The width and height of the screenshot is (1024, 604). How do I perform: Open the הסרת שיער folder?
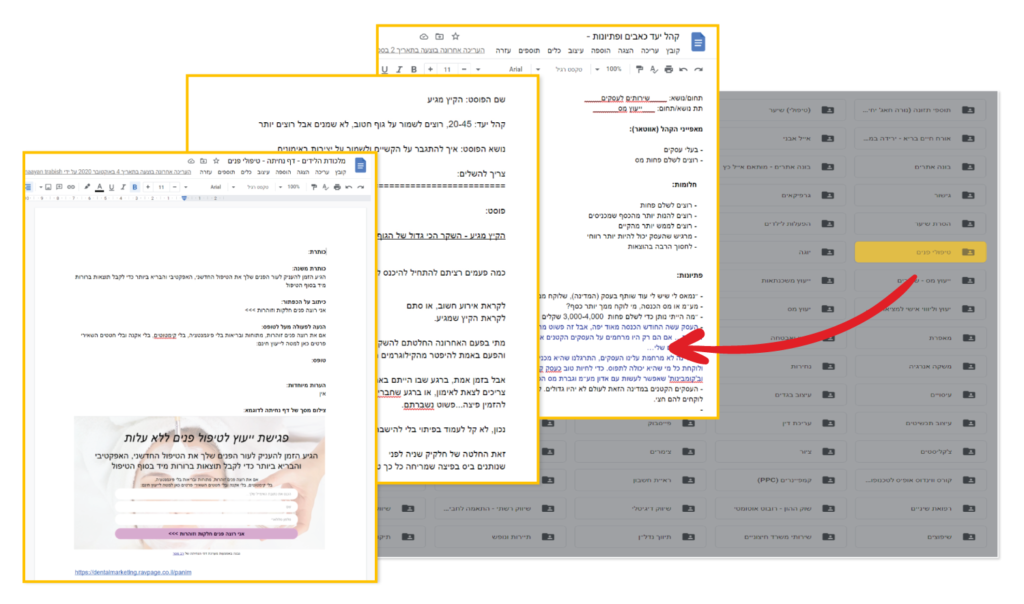[x=920, y=224]
